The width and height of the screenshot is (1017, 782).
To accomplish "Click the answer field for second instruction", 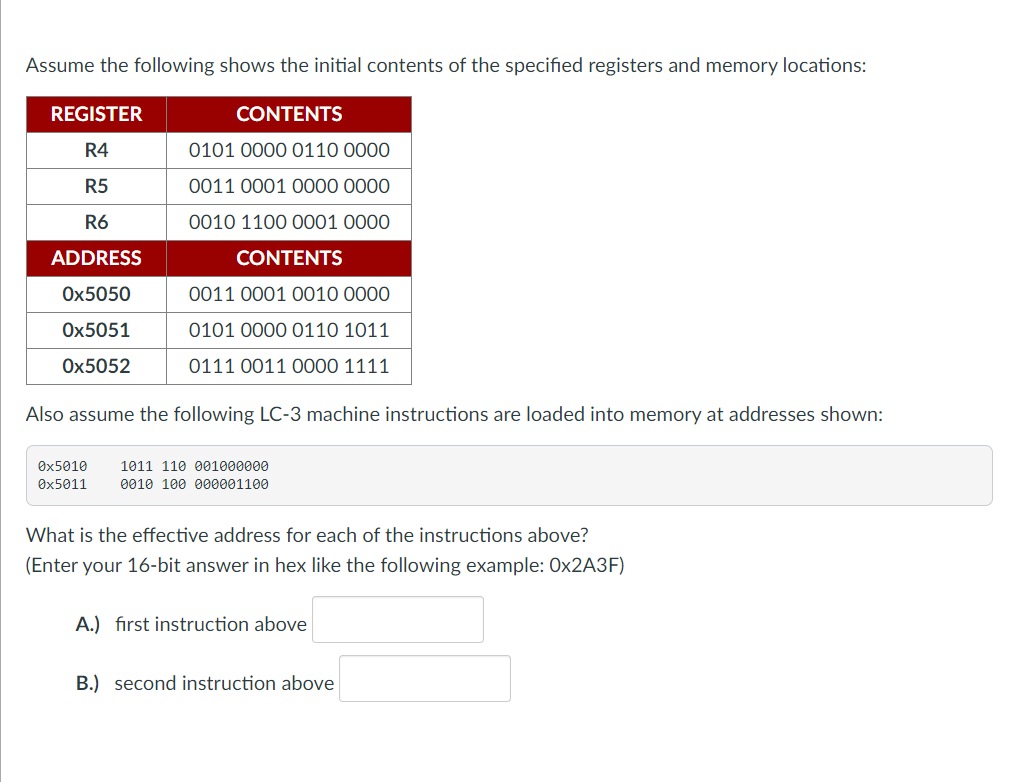I will pos(424,678).
